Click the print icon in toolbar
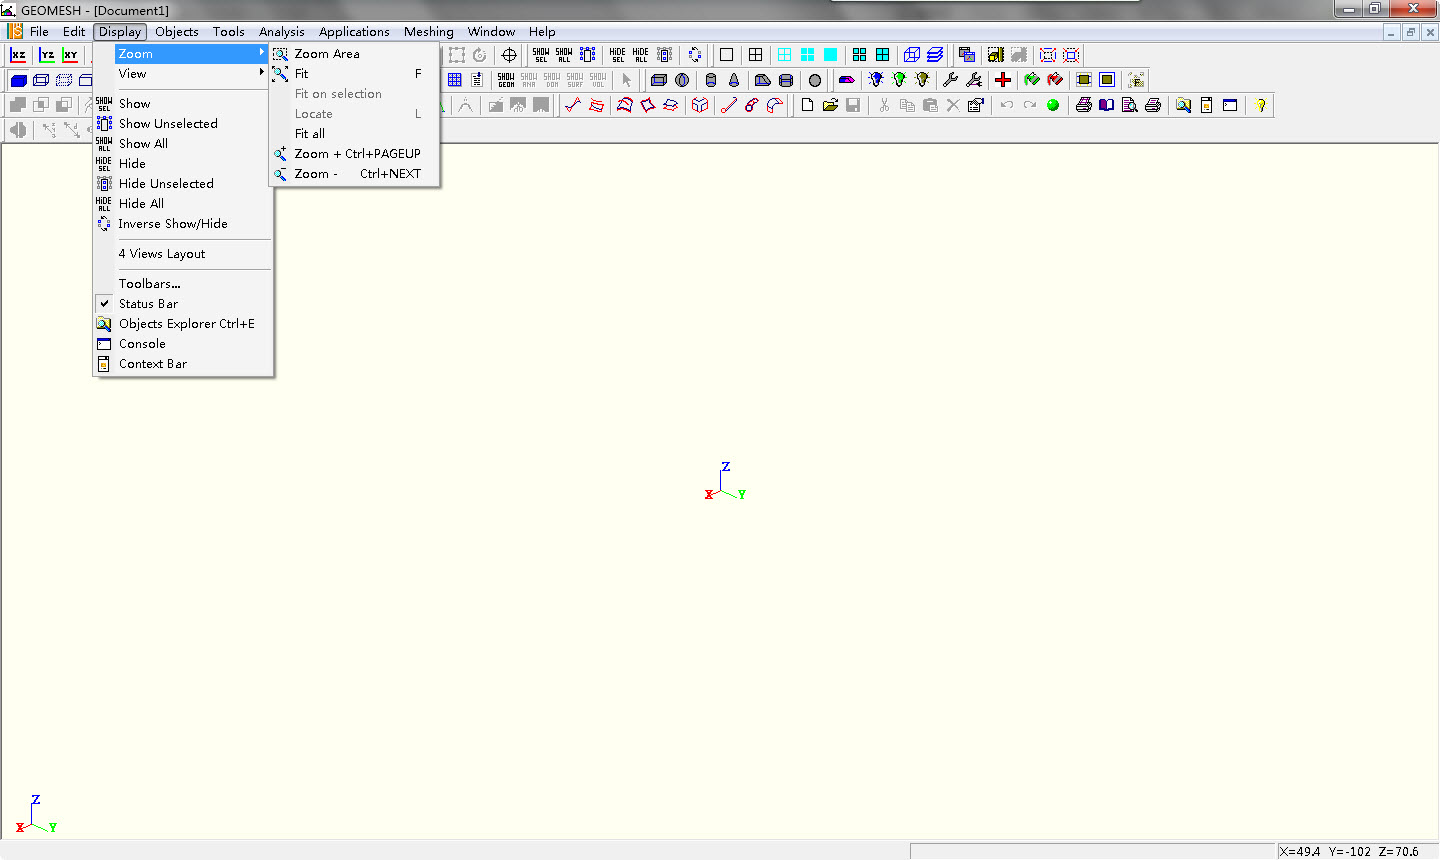 [1084, 105]
